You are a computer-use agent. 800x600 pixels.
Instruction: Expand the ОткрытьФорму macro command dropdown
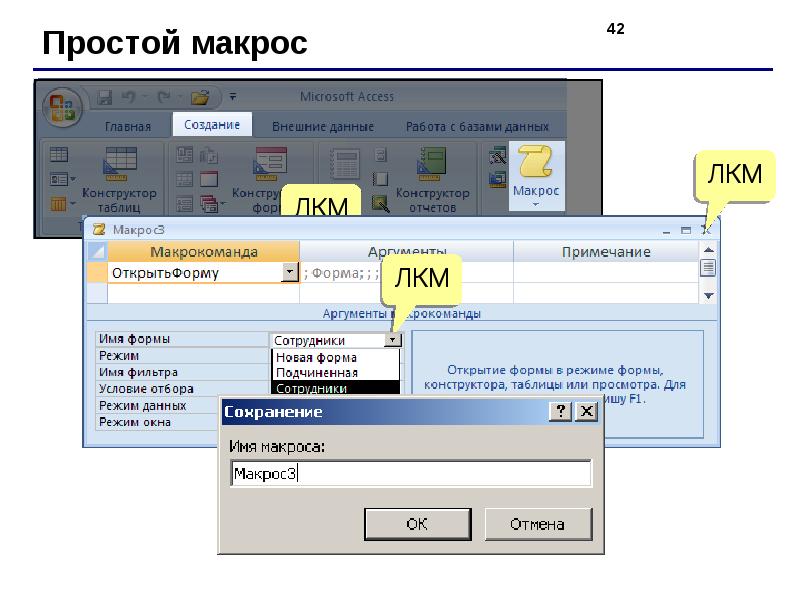(x=290, y=272)
